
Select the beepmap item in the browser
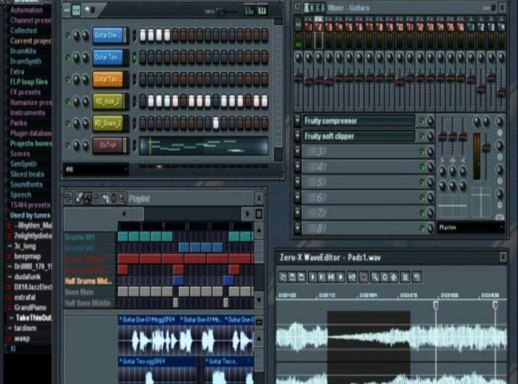(27, 256)
